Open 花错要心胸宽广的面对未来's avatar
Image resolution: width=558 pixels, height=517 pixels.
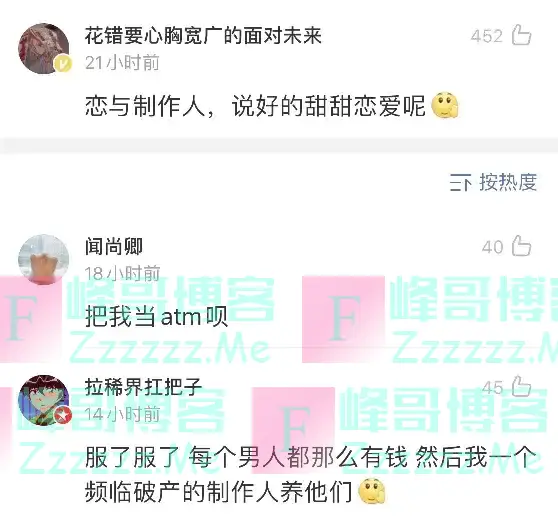point(43,48)
